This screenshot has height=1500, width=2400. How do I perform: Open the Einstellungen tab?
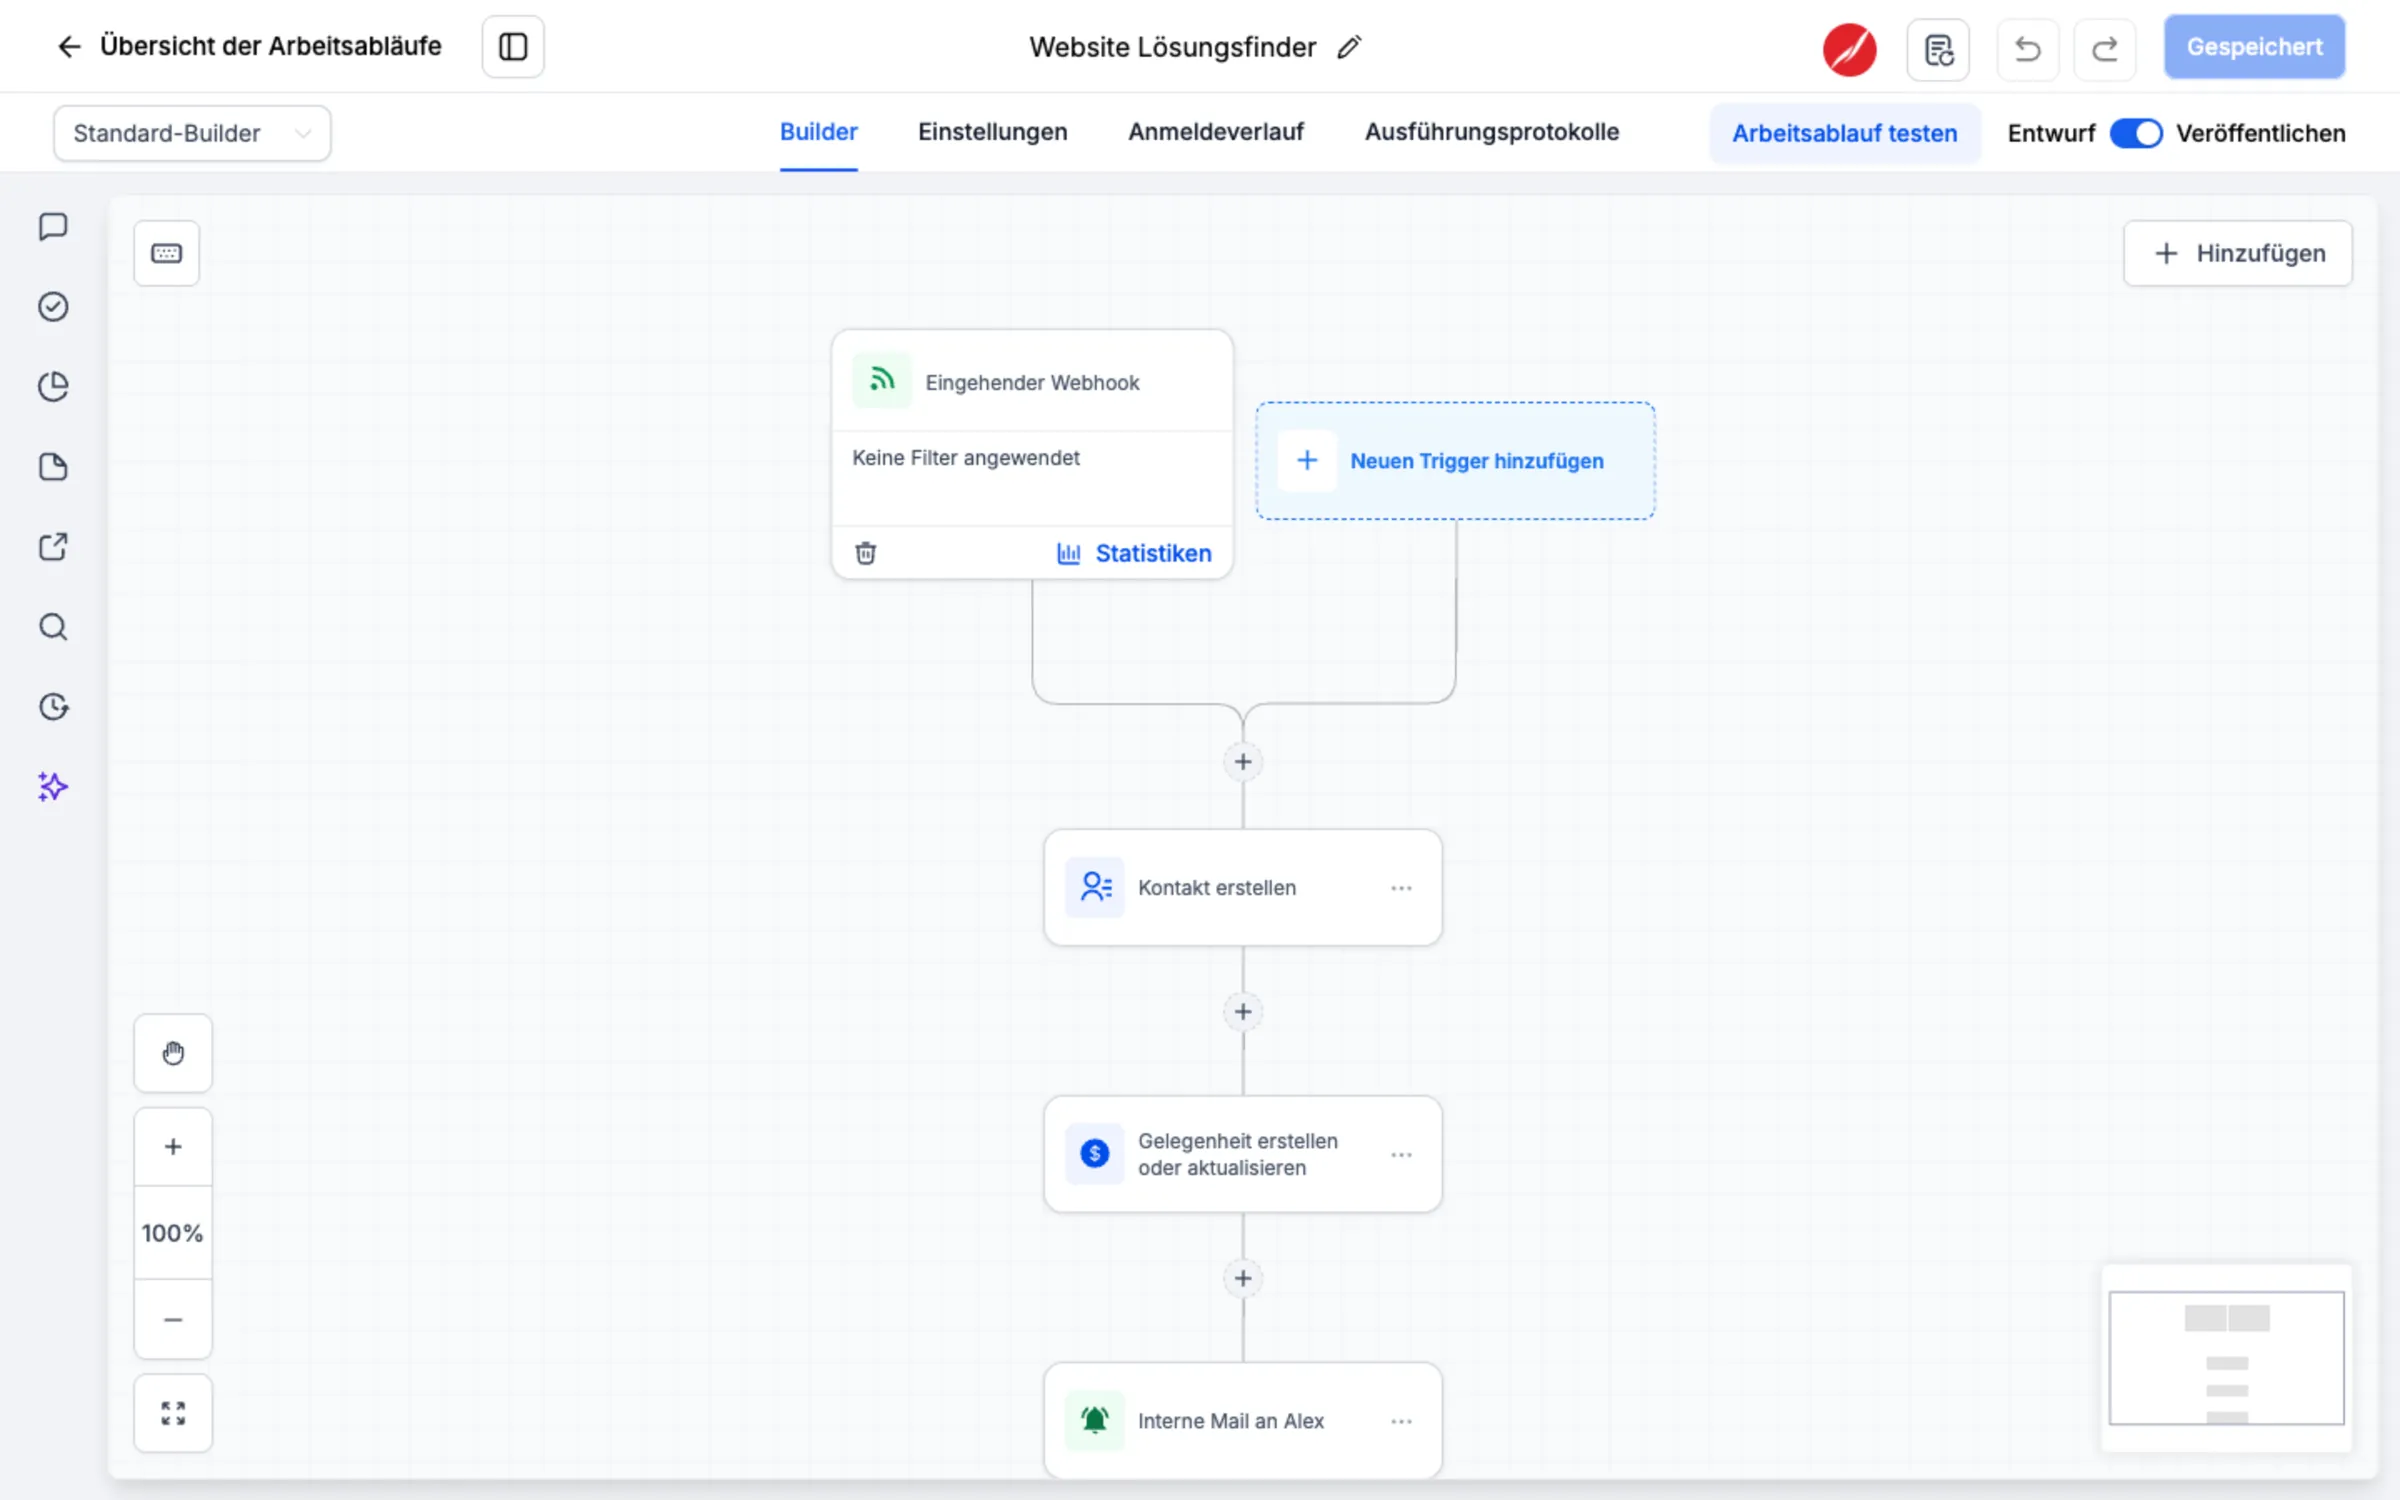pos(992,132)
